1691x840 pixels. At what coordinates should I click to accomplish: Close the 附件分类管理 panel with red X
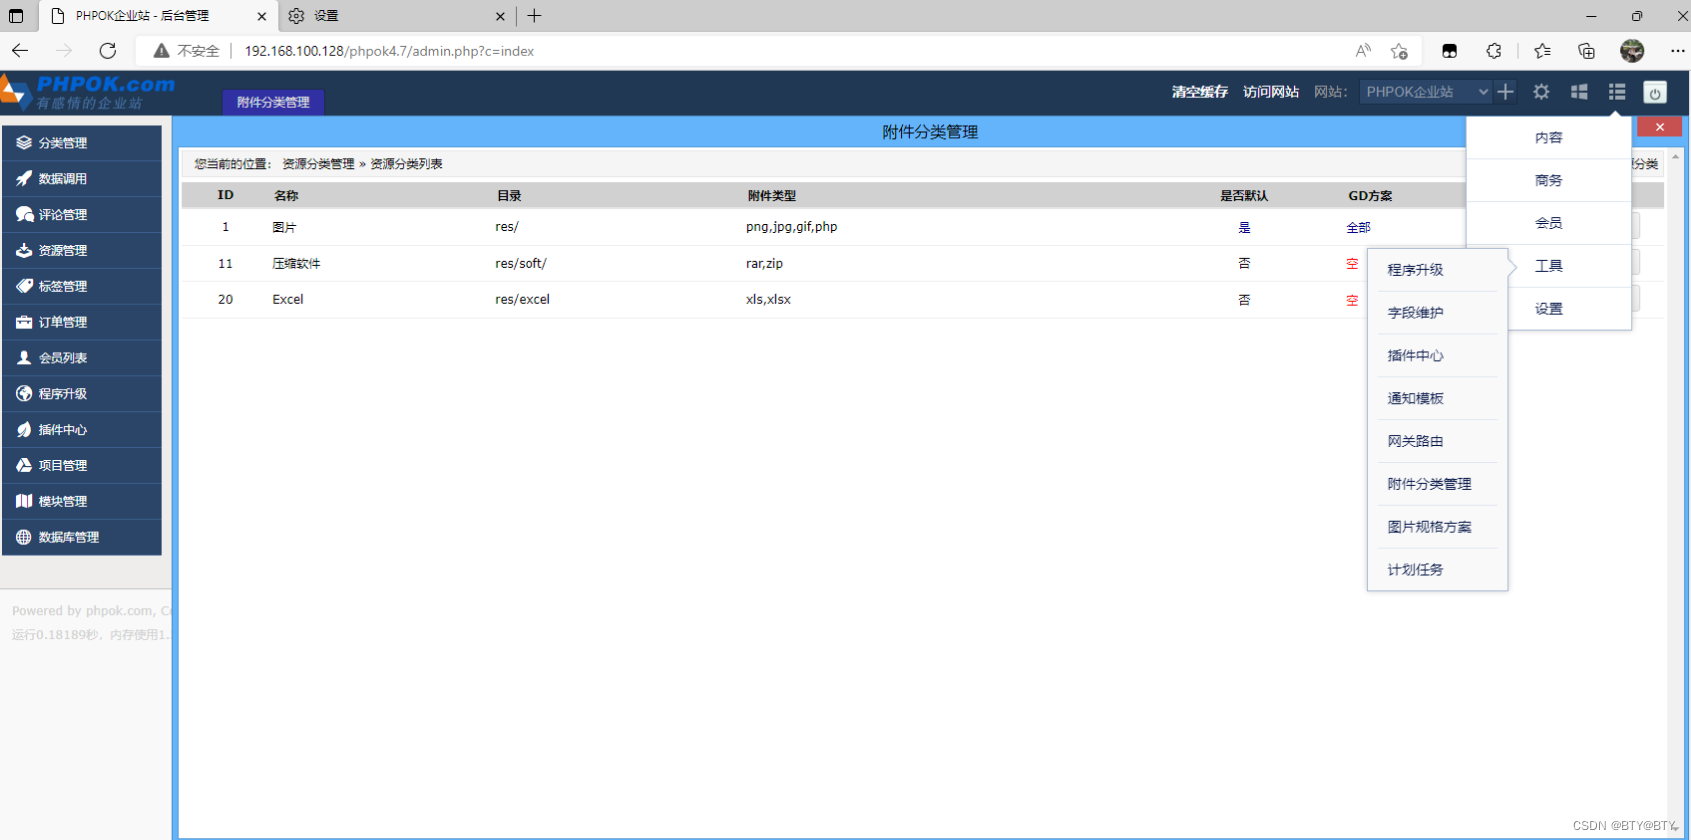[1659, 127]
